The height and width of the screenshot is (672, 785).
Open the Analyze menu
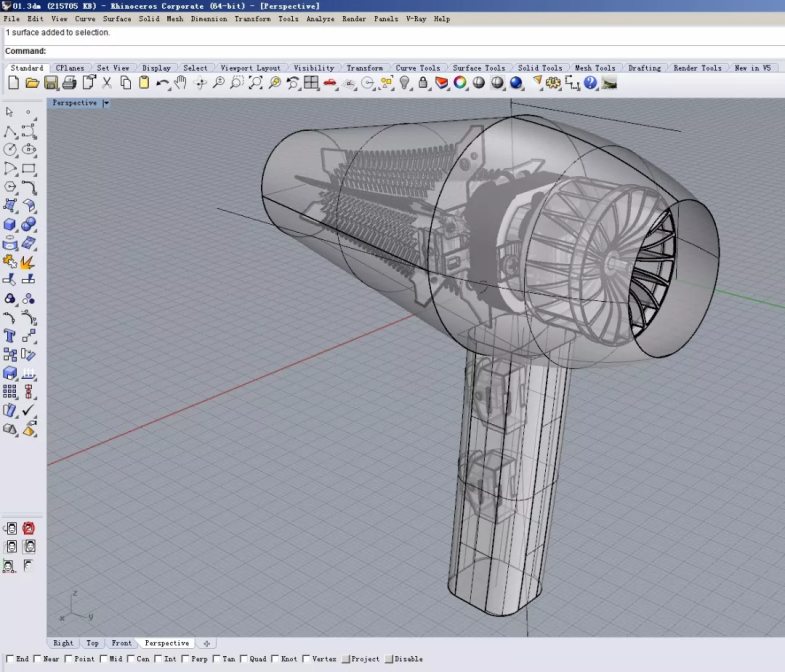pyautogui.click(x=320, y=19)
